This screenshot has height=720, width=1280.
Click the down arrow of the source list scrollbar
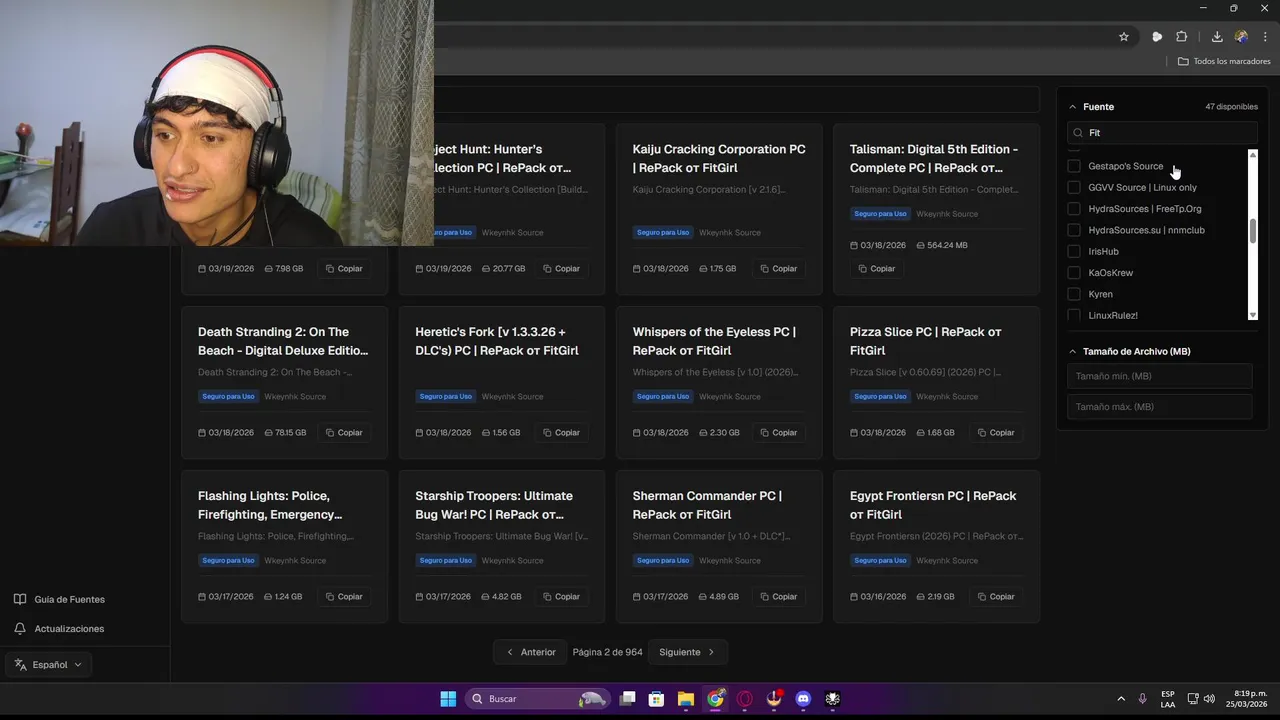[x=1253, y=316]
